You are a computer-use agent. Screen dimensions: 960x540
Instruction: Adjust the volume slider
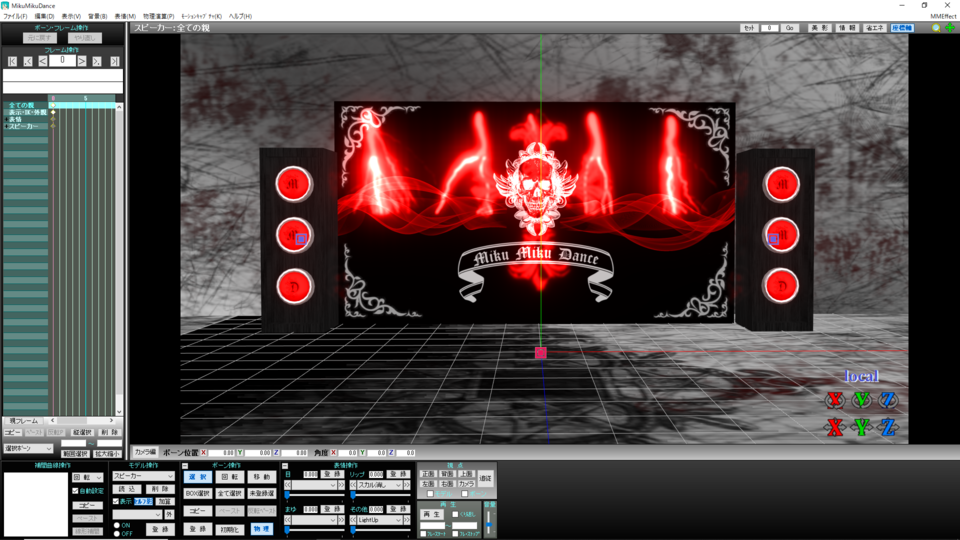[489, 523]
